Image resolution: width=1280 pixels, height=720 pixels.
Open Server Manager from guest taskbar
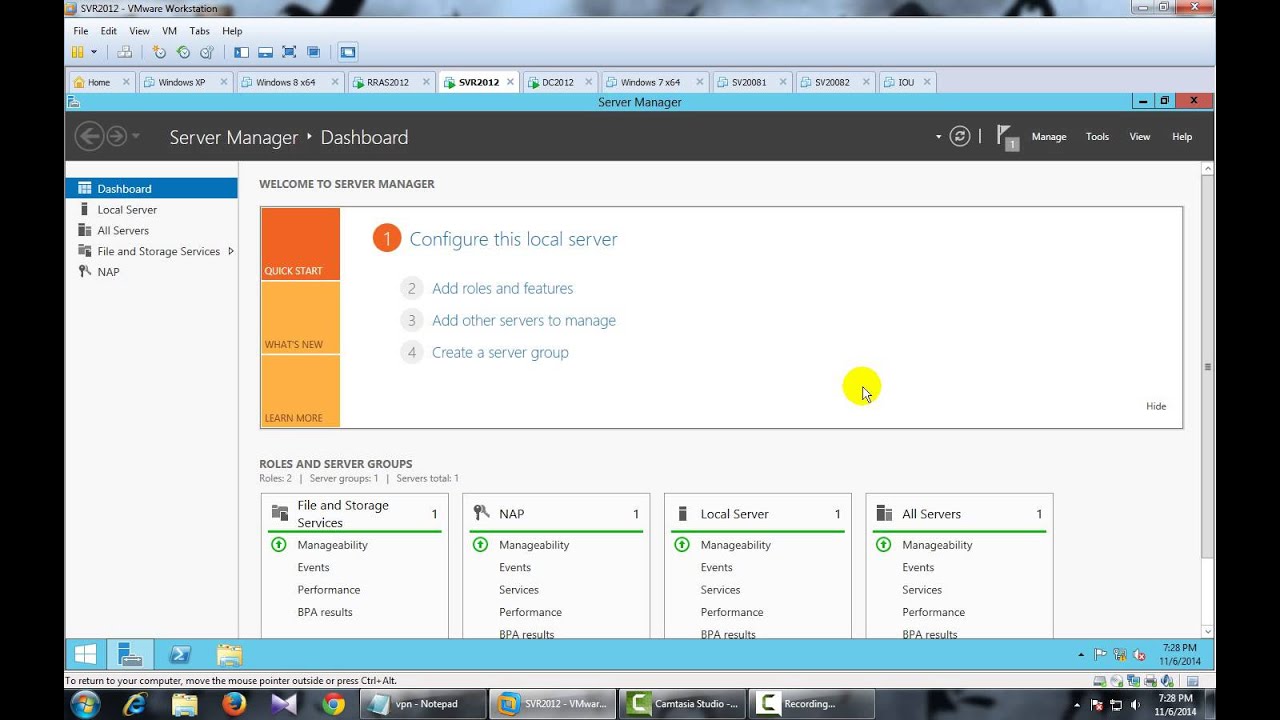[x=130, y=655]
